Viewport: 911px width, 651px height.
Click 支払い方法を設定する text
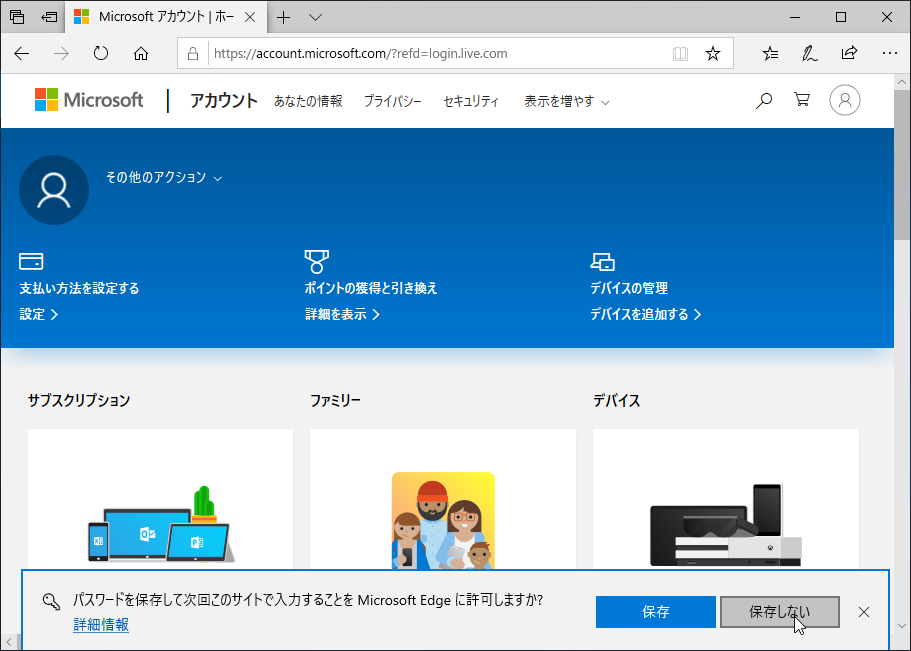point(80,288)
